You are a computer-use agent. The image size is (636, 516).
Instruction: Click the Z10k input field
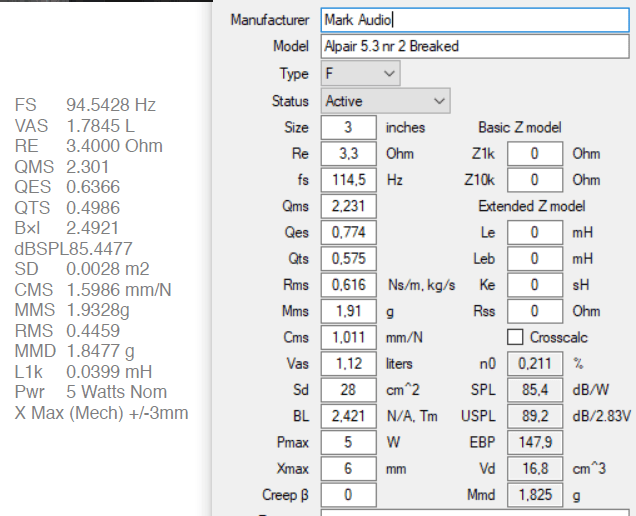tap(535, 180)
